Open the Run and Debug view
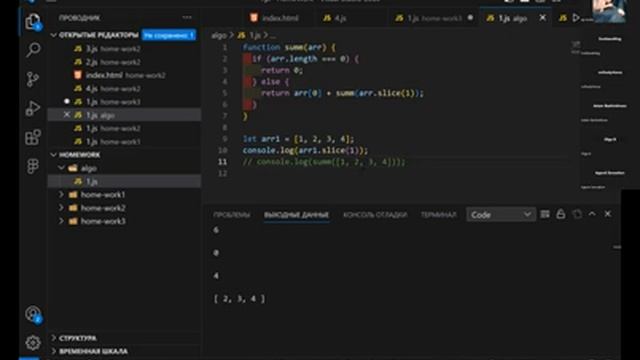Image resolution: width=640 pixels, height=360 pixels. pyautogui.click(x=33, y=108)
